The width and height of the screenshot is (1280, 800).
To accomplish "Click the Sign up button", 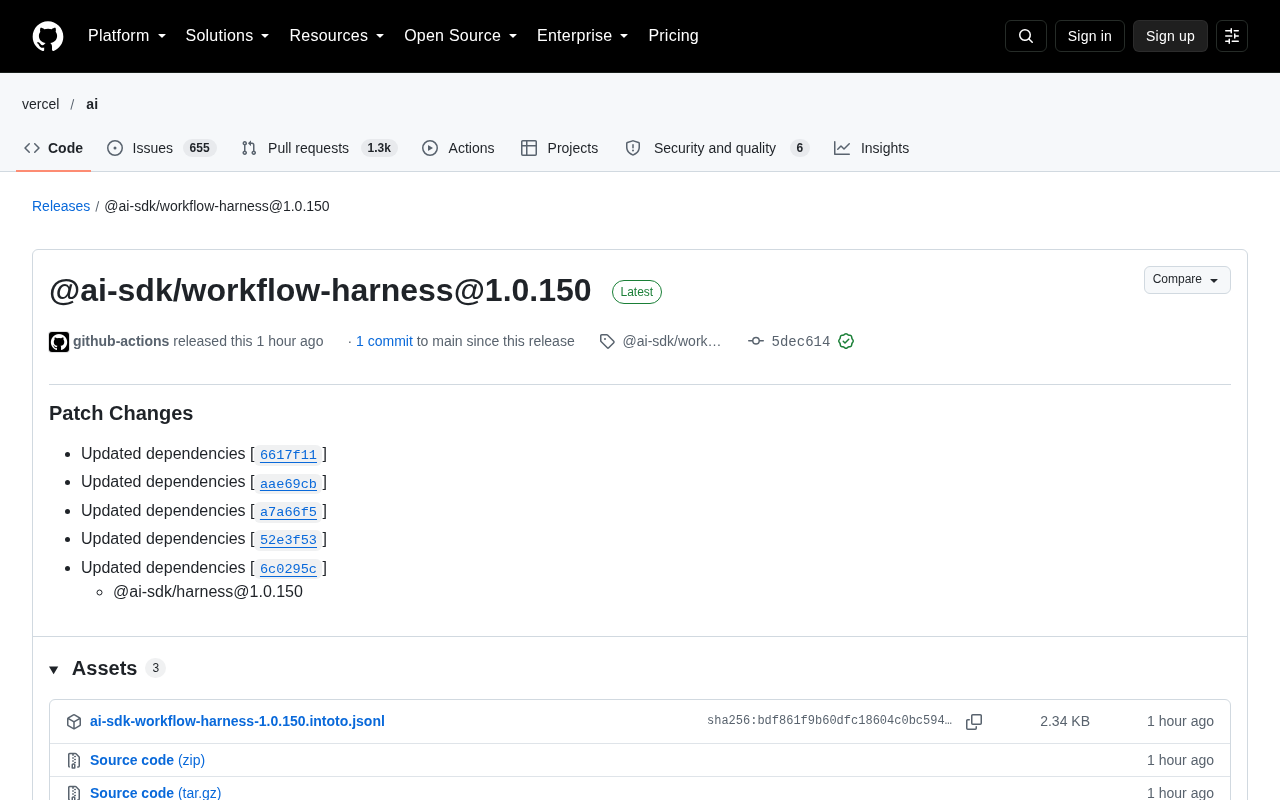I will pyautogui.click(x=1170, y=36).
